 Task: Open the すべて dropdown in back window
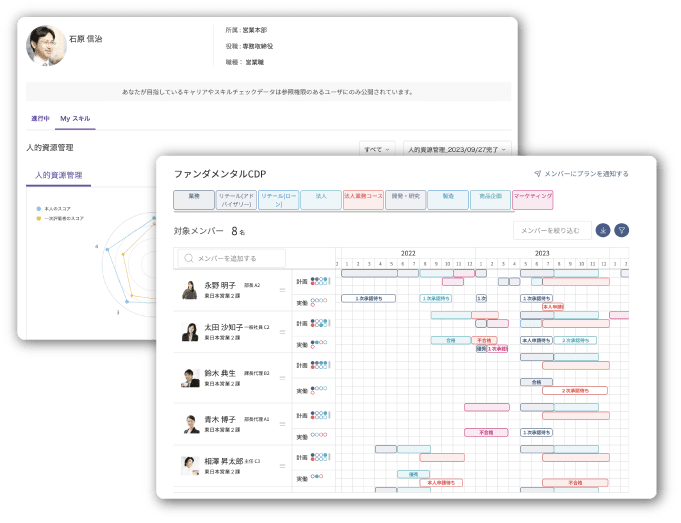point(377,149)
